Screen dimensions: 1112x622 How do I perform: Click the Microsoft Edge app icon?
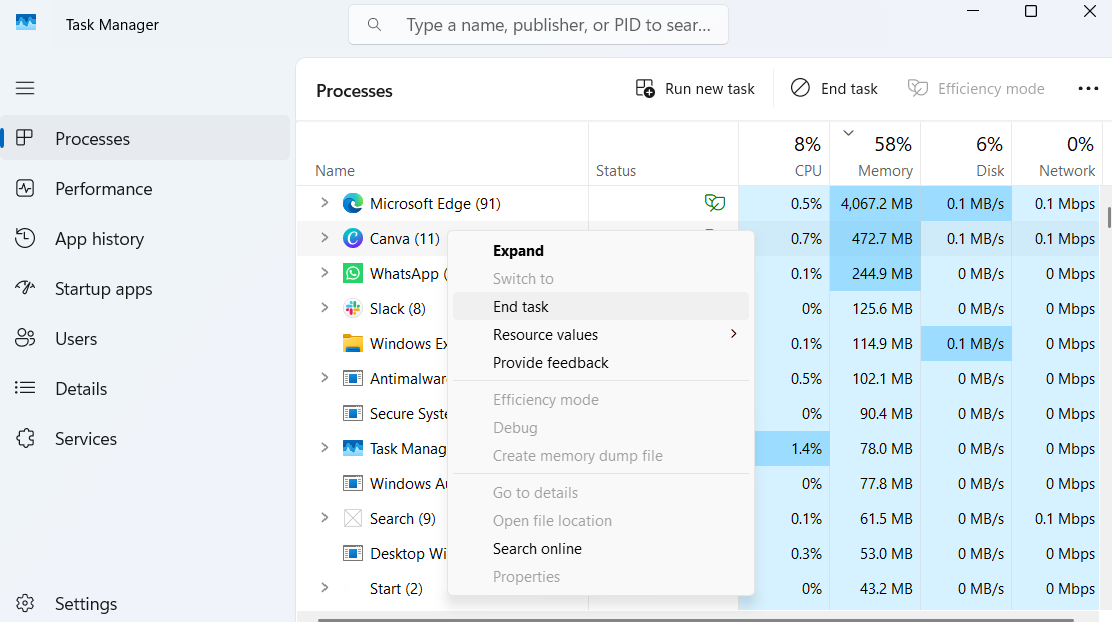[x=352, y=204]
